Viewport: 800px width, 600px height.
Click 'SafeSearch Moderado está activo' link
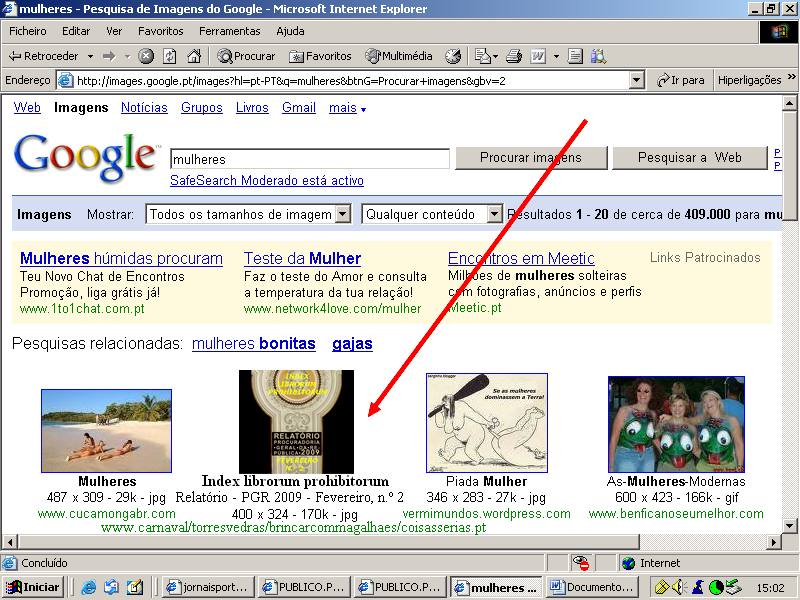click(267, 181)
